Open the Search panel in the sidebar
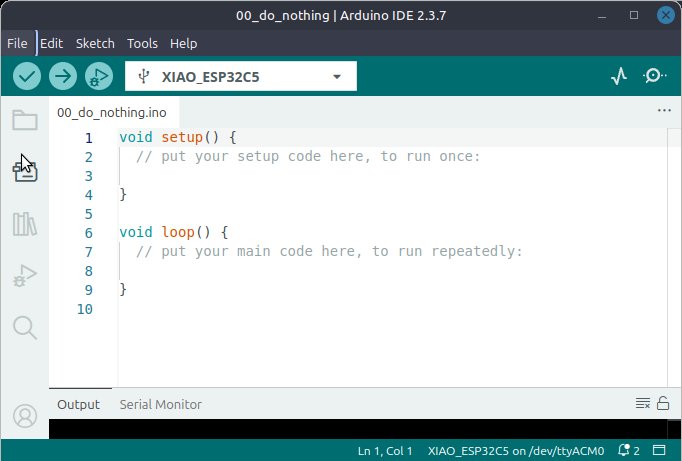 25,327
